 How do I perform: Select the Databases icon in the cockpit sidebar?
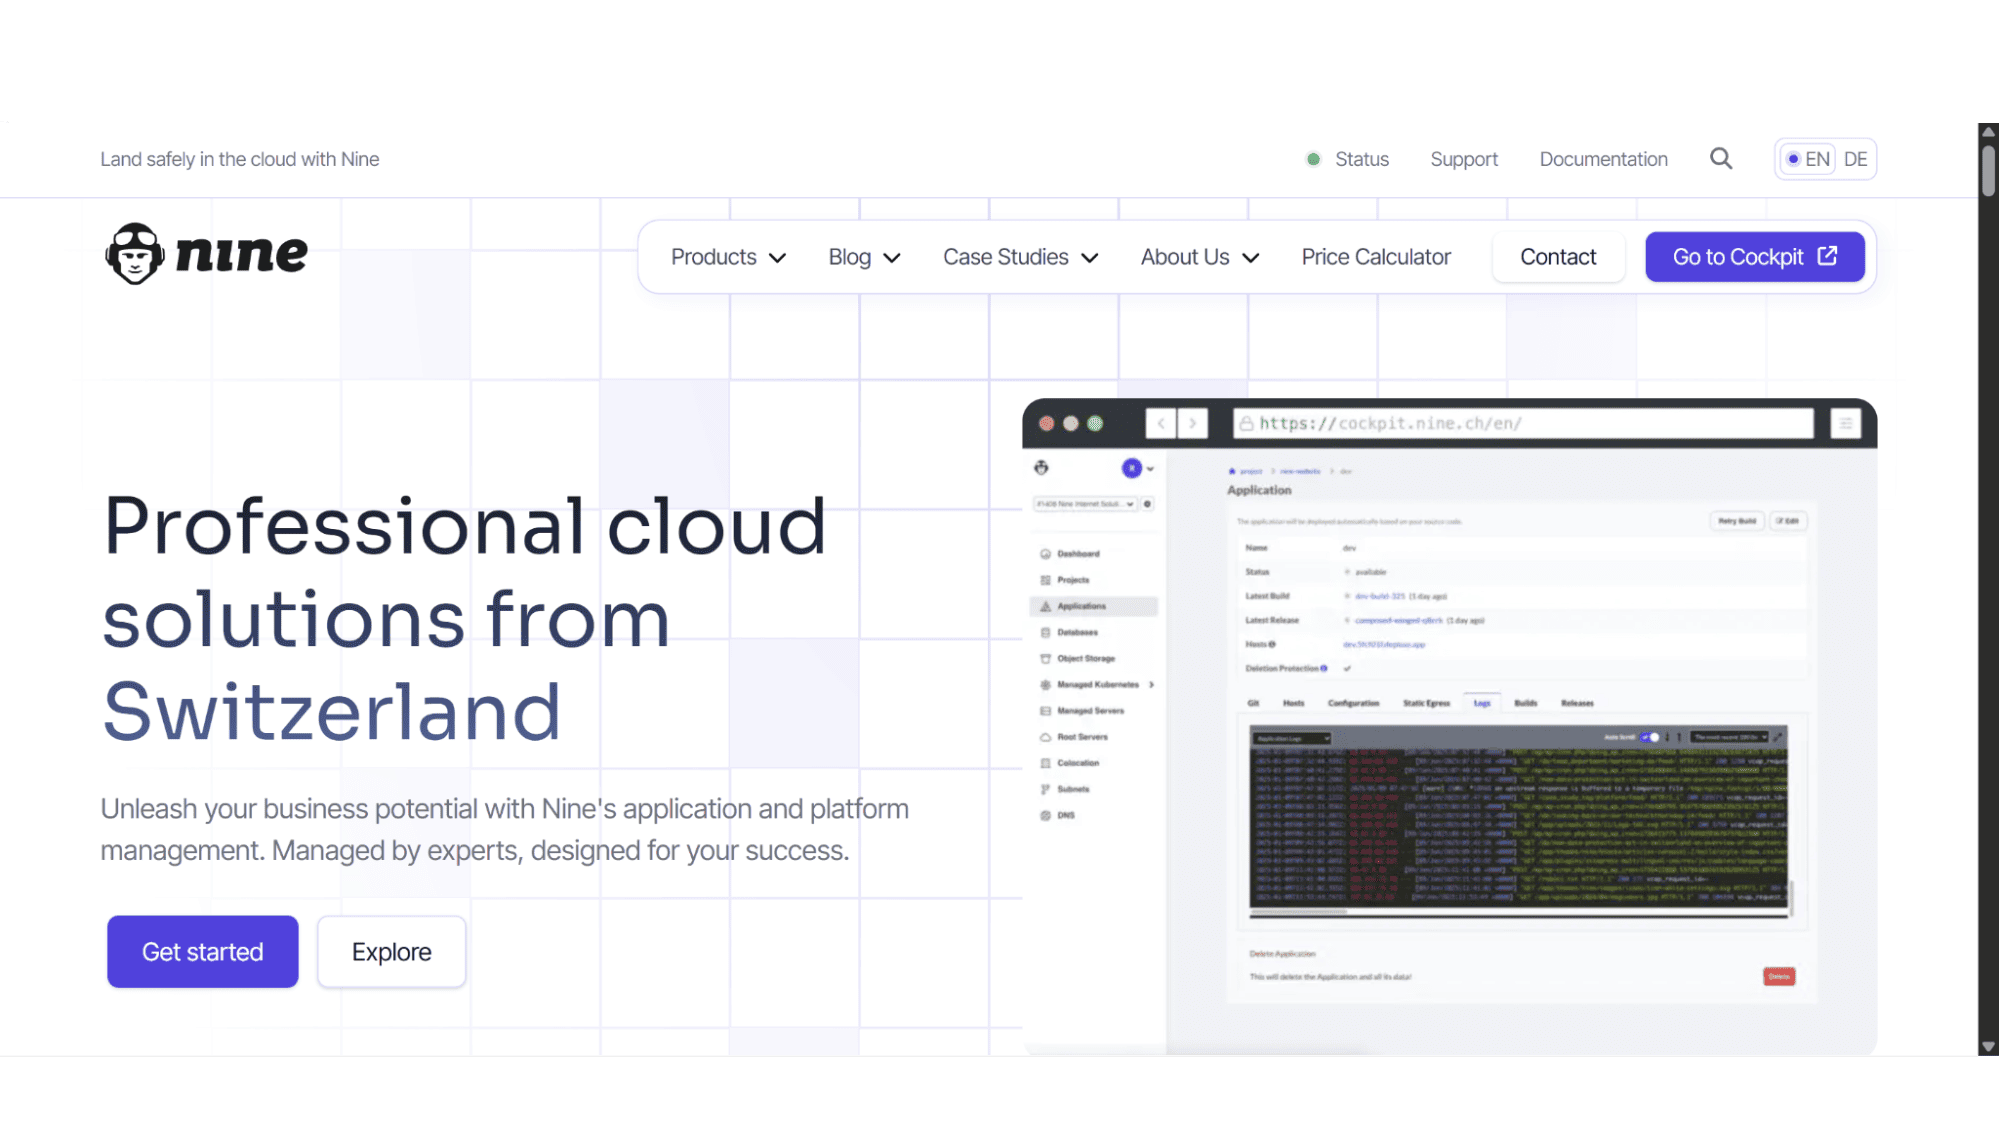pos(1045,632)
